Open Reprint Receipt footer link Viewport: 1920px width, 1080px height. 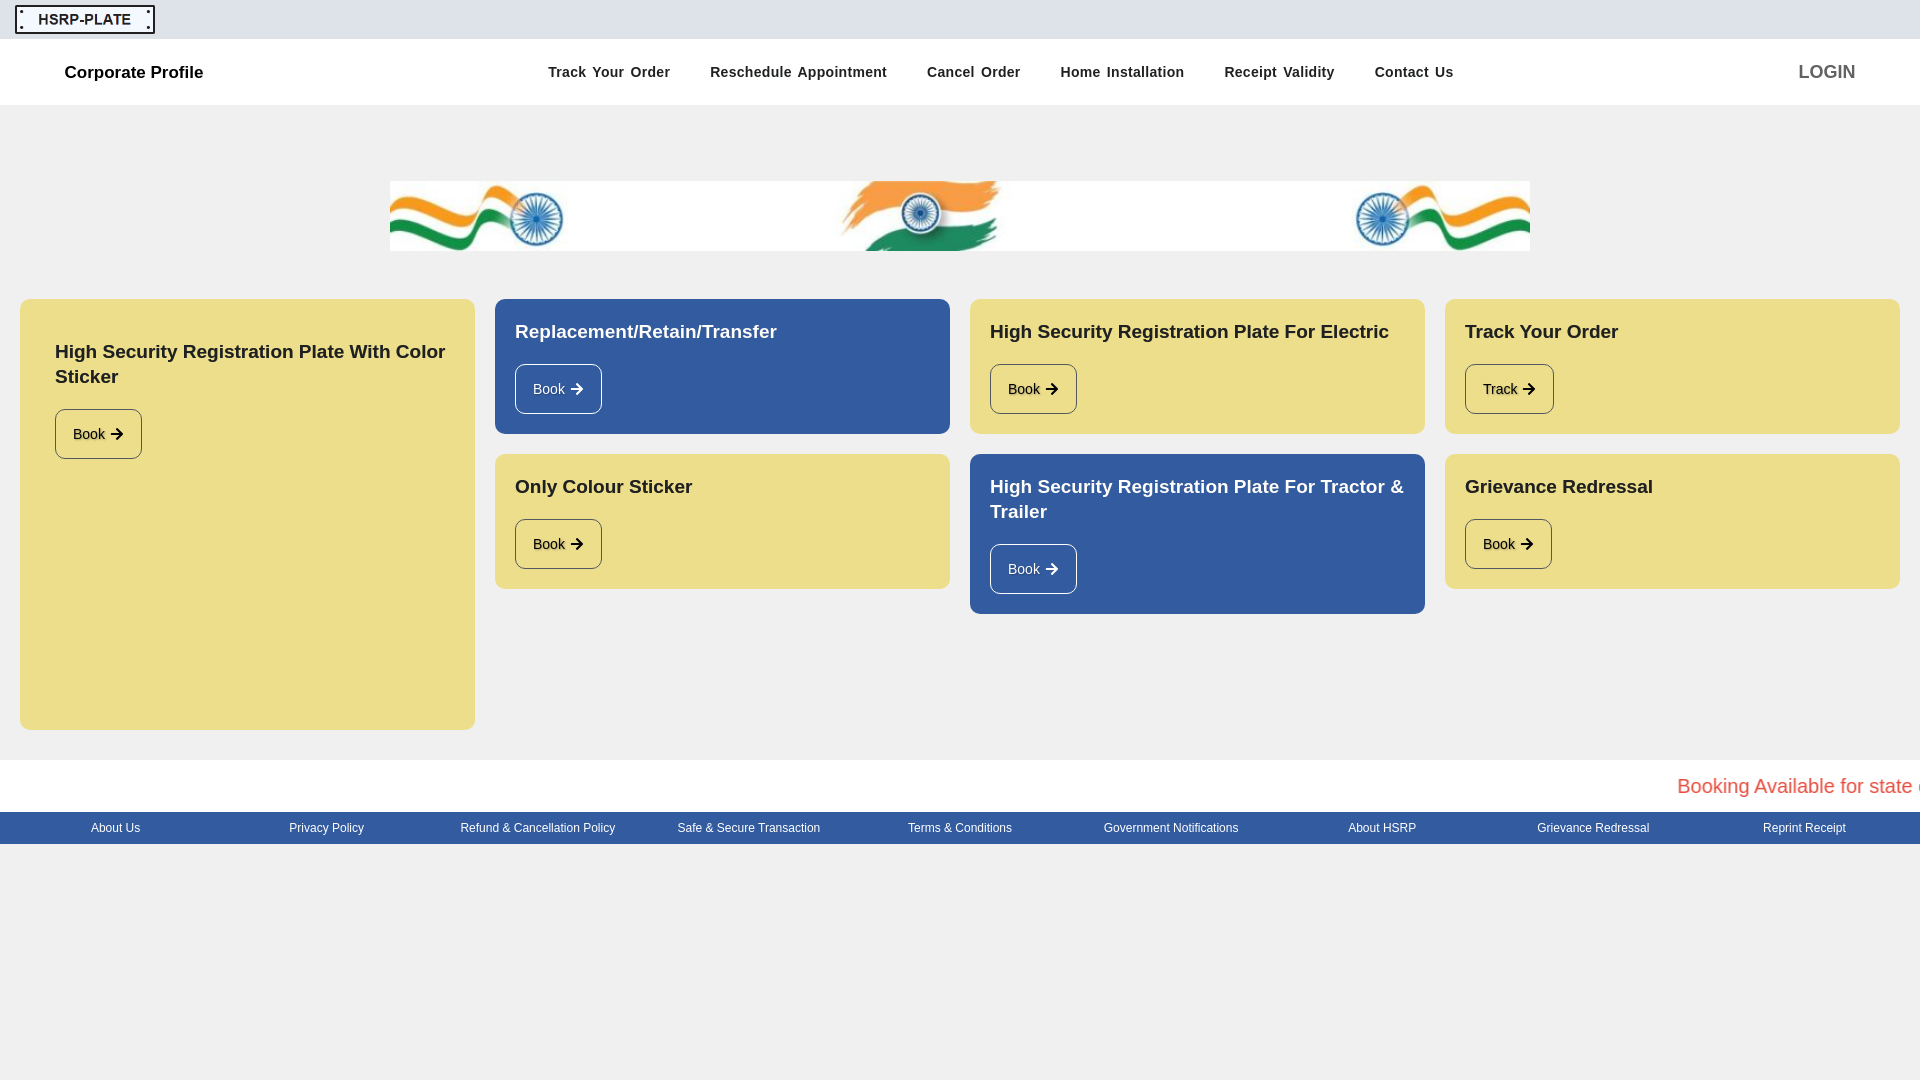point(1804,828)
